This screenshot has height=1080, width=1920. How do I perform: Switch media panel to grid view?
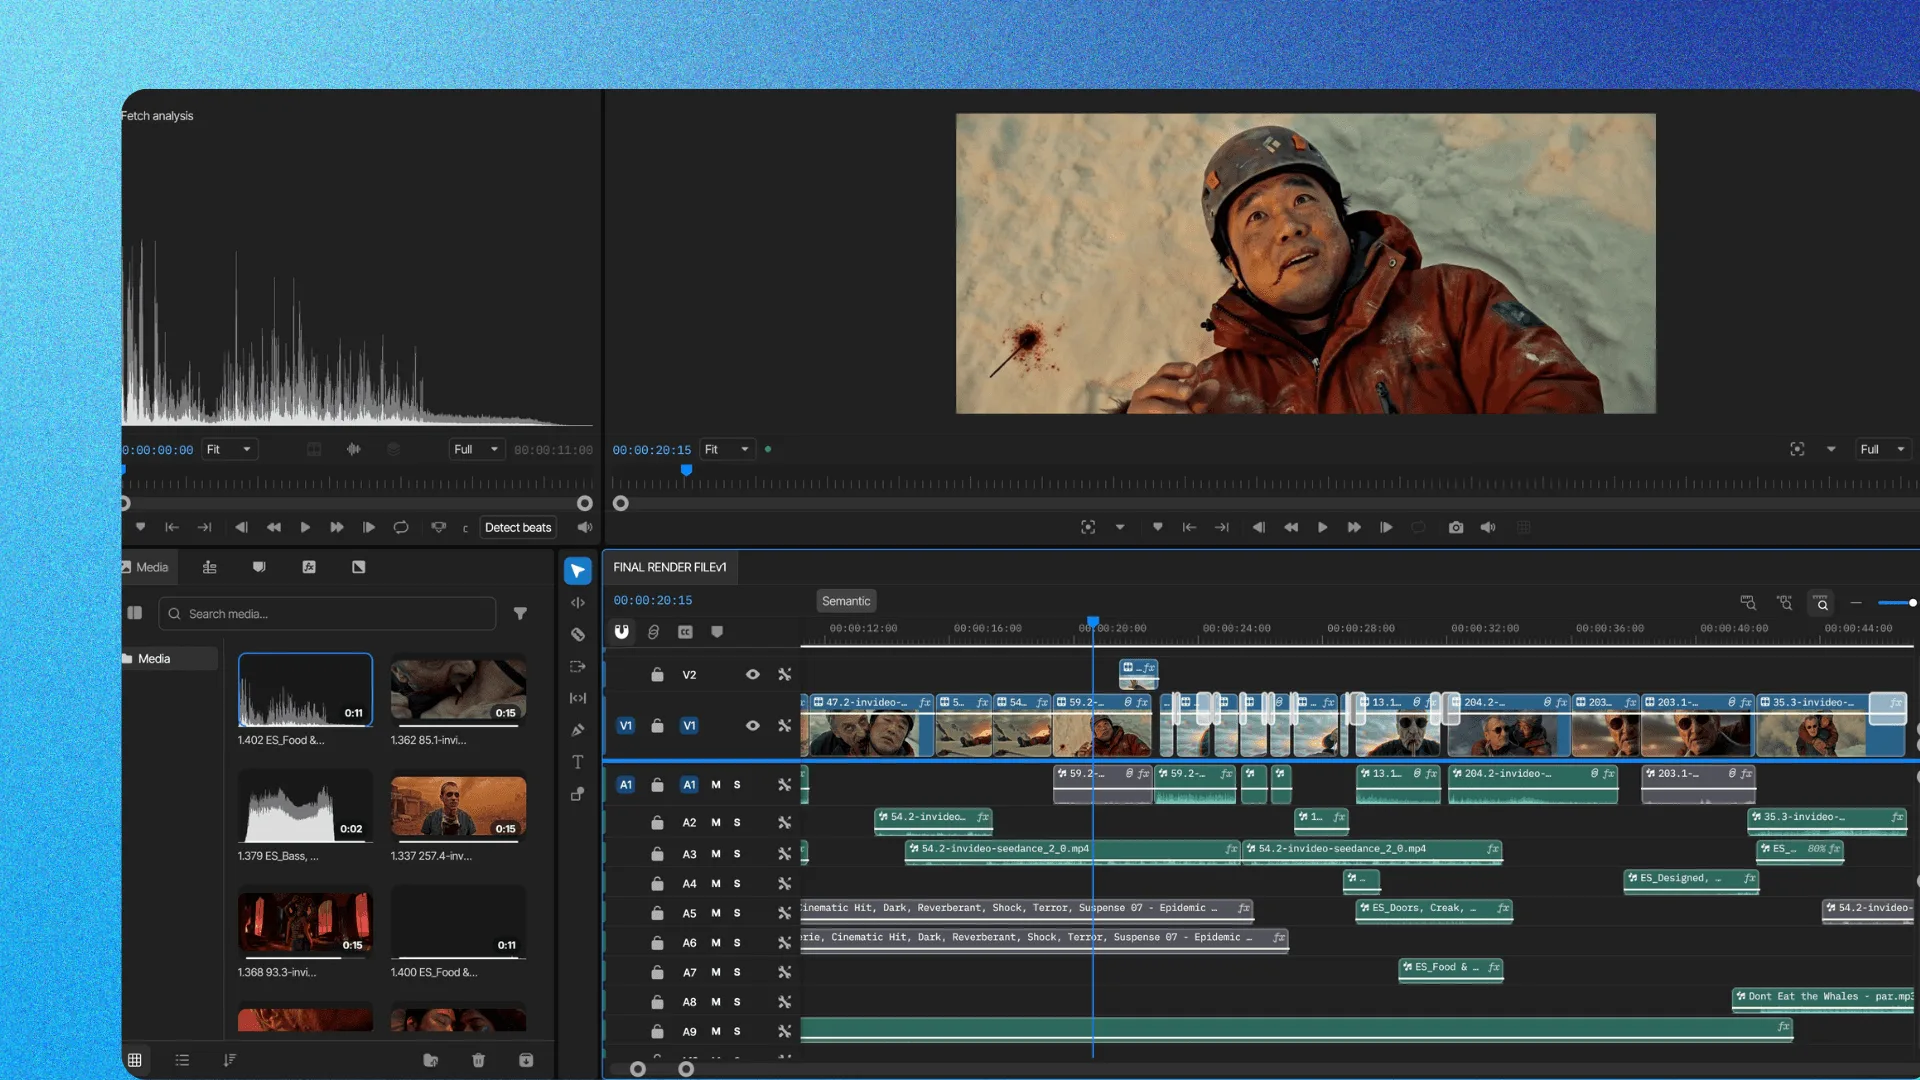tap(135, 1060)
